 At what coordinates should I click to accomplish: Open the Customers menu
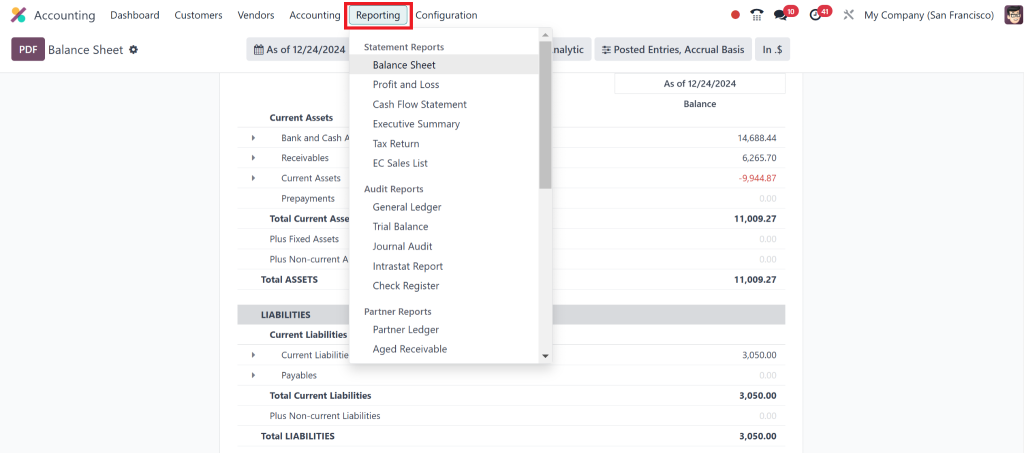point(198,15)
